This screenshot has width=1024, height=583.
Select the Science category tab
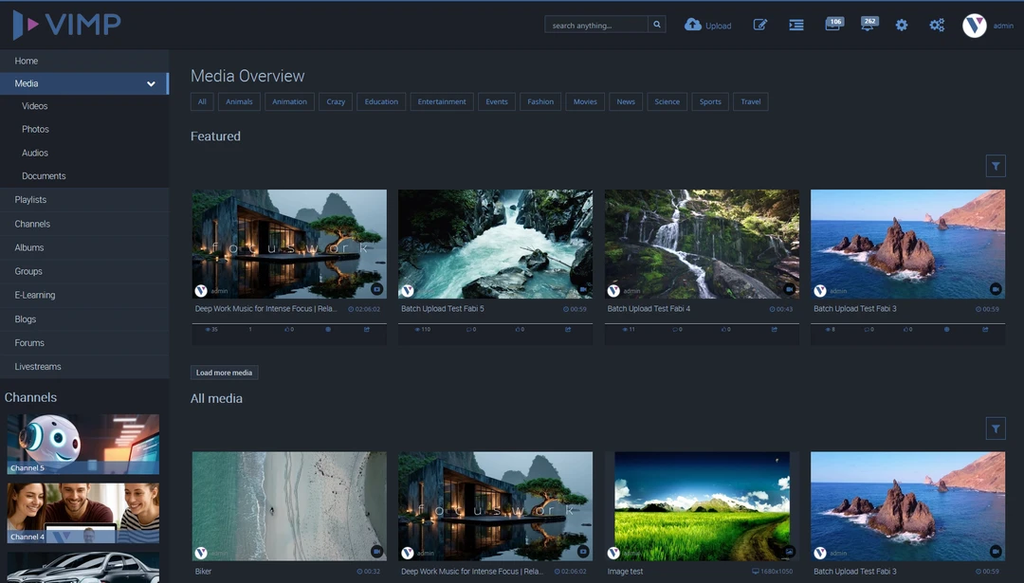point(667,102)
